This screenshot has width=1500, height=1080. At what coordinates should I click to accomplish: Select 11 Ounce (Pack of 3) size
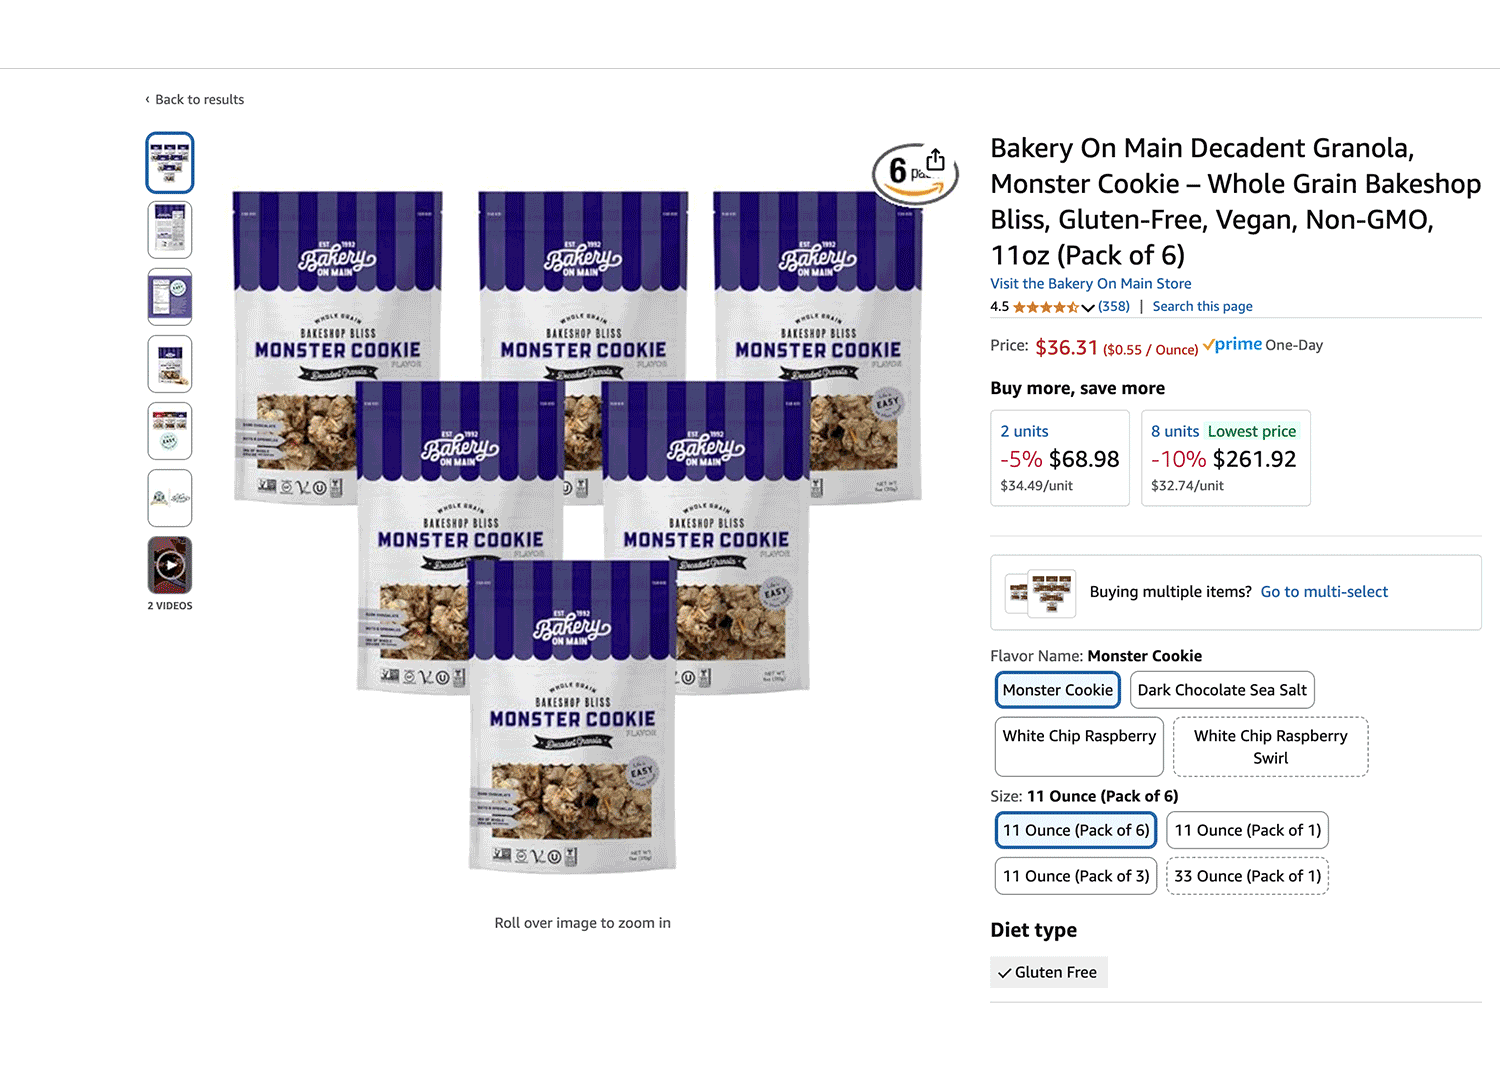(x=1076, y=876)
